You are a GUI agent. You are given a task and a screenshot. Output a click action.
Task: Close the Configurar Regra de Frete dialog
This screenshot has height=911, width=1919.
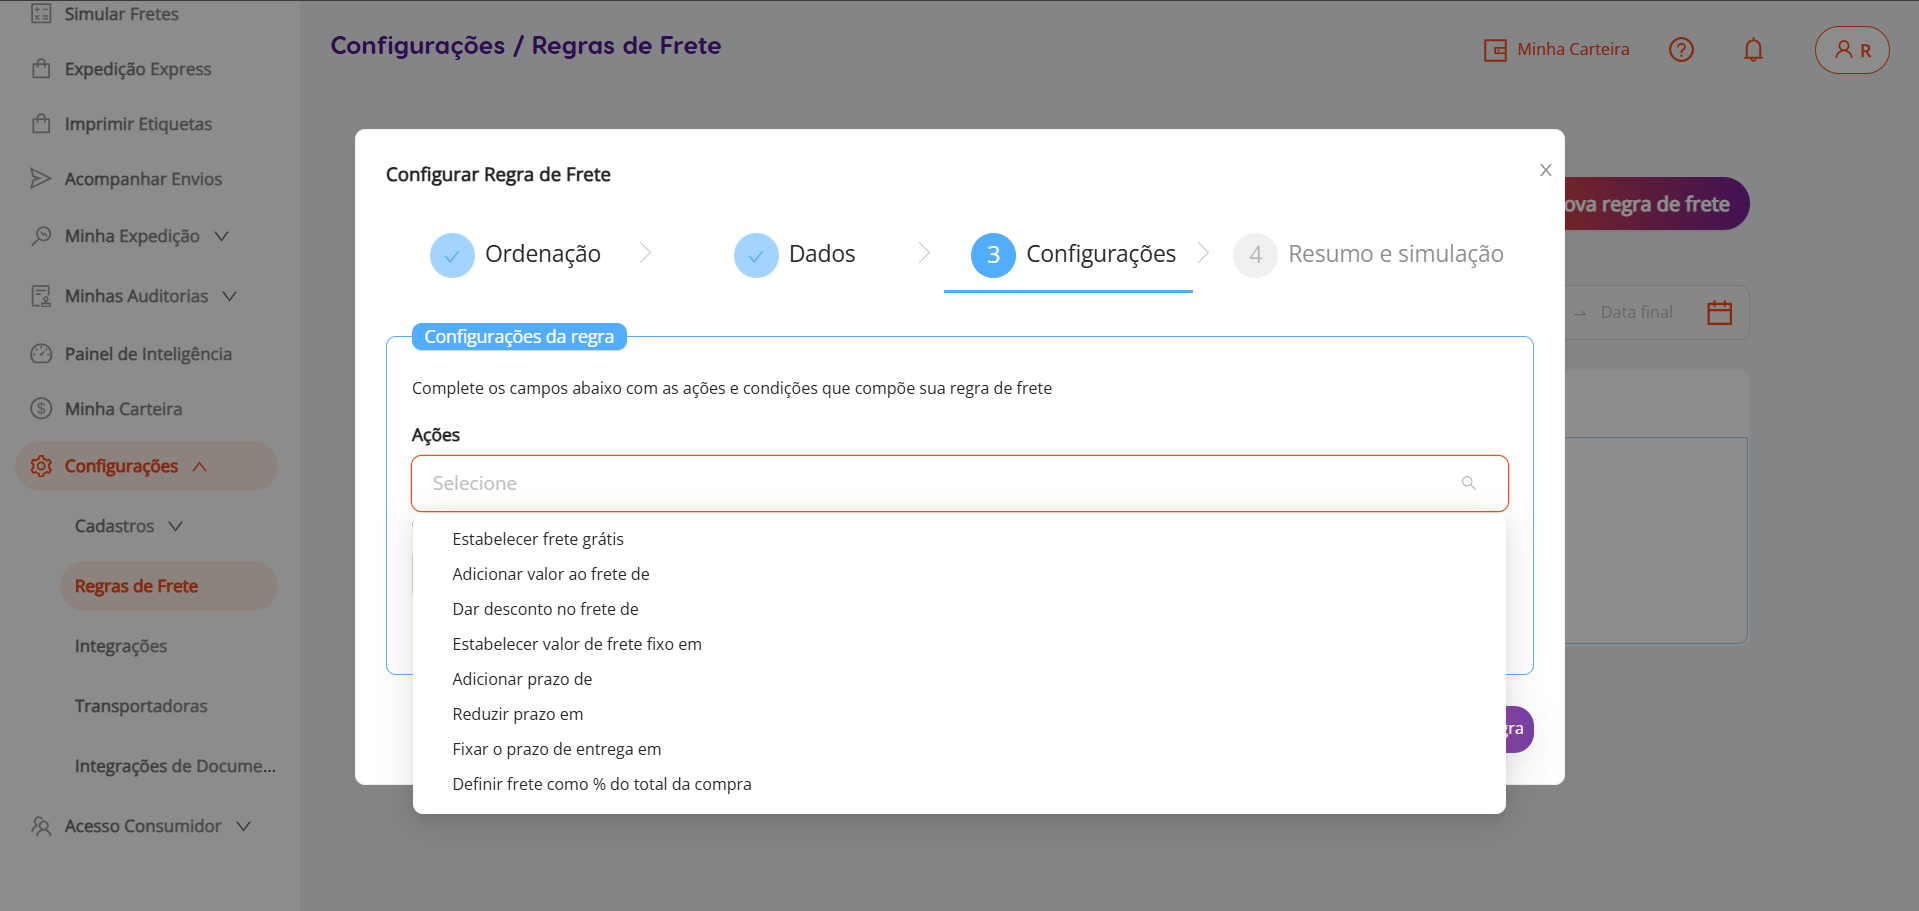(1545, 170)
